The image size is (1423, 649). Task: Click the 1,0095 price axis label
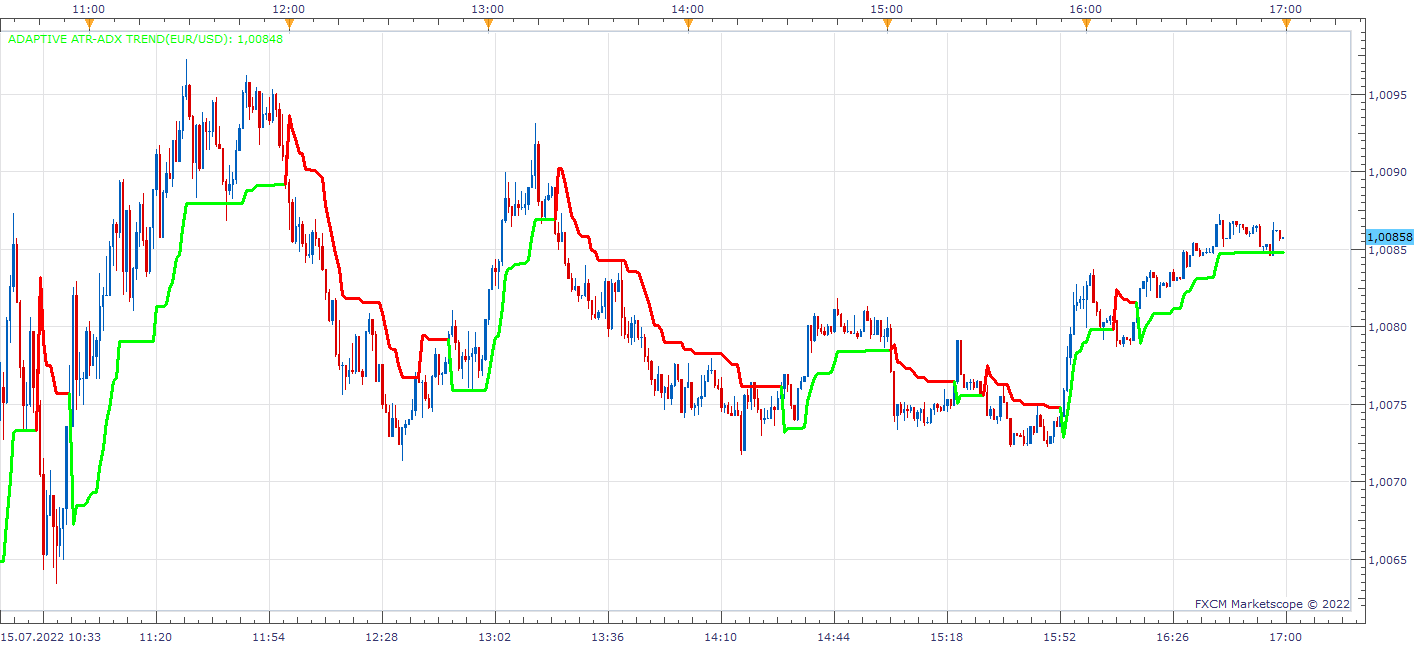(x=1387, y=95)
